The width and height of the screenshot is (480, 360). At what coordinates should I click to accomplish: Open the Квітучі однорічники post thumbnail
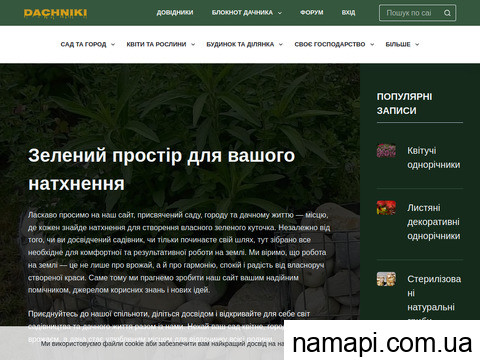(x=386, y=151)
